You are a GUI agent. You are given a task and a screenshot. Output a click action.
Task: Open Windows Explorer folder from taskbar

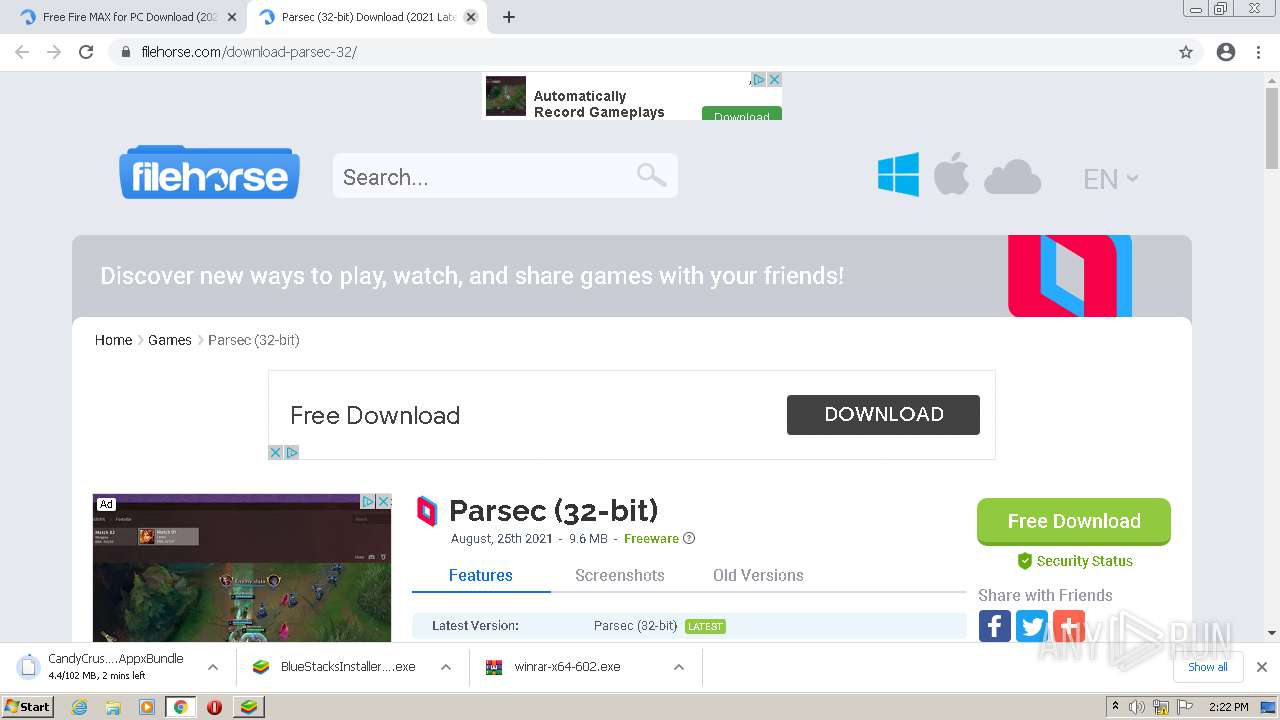coord(113,707)
